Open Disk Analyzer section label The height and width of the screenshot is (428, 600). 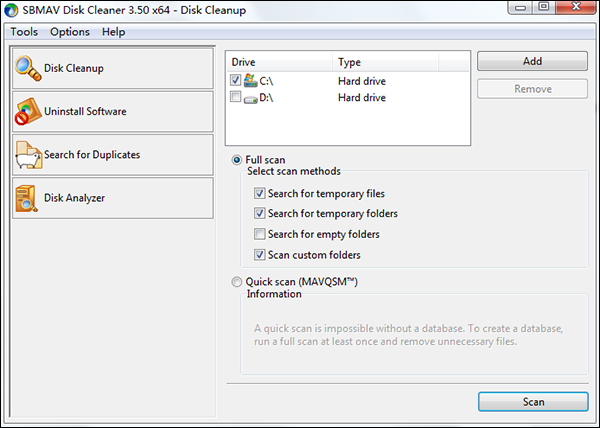[x=74, y=198]
